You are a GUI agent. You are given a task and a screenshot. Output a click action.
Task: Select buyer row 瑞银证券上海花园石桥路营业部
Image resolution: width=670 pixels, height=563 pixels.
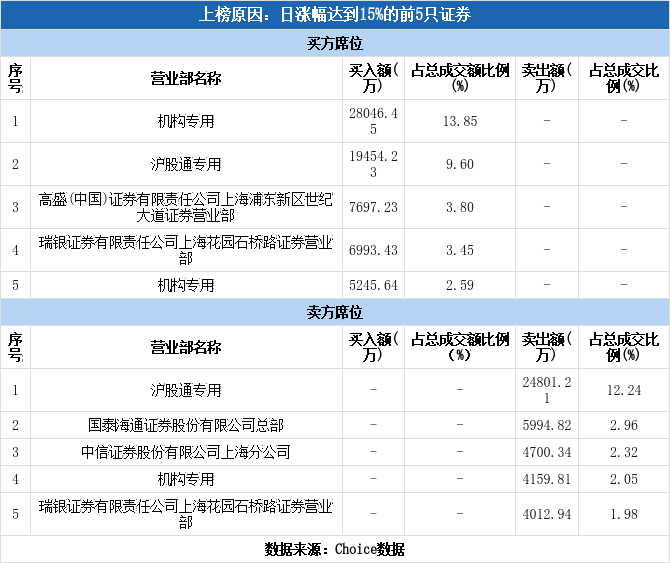(x=186, y=250)
